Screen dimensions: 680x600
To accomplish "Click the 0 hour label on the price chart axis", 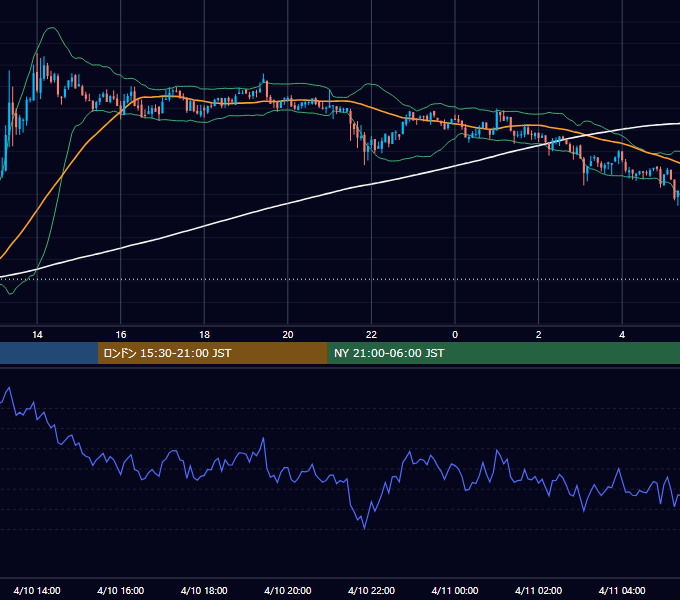I will [x=455, y=335].
